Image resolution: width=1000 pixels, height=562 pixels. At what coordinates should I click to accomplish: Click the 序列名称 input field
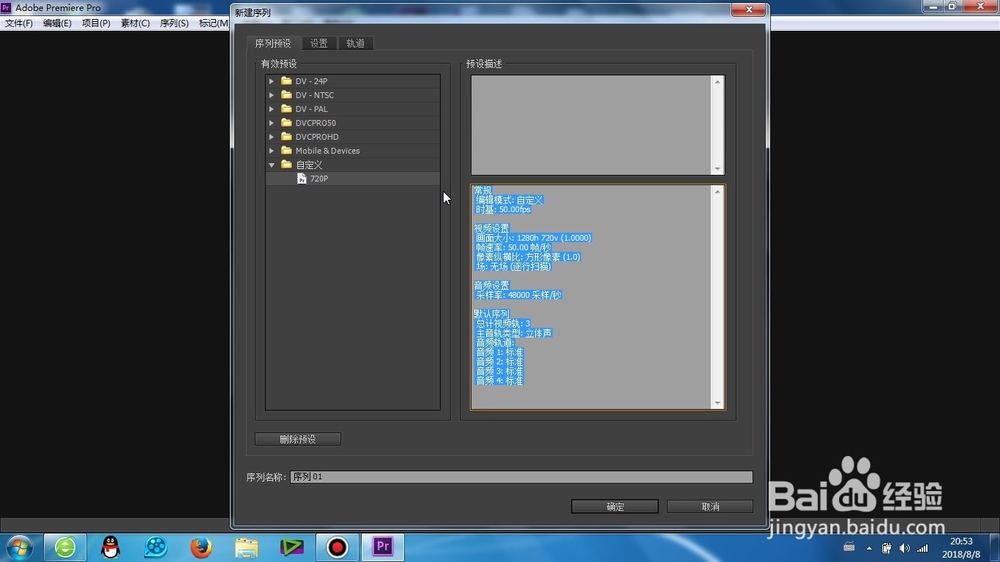[x=521, y=477]
